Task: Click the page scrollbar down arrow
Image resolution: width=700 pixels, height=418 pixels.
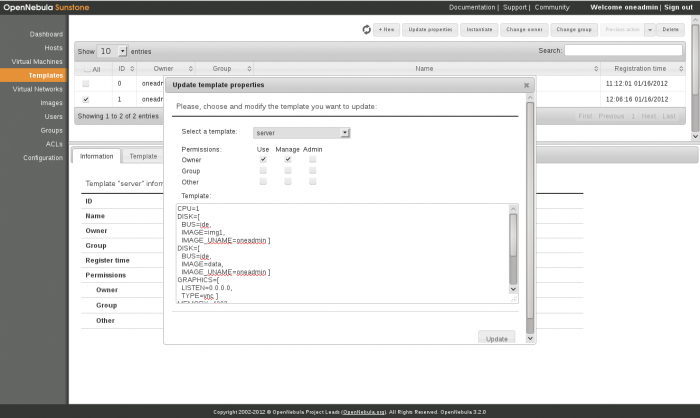Action: (x=695, y=136)
